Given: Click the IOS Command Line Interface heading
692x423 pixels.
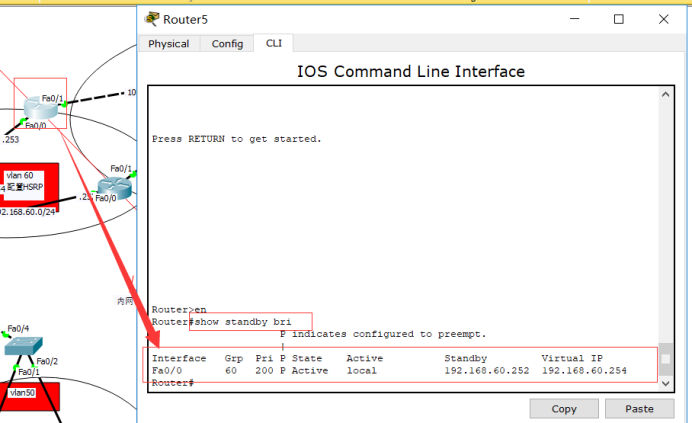Looking at the screenshot, I should (411, 72).
